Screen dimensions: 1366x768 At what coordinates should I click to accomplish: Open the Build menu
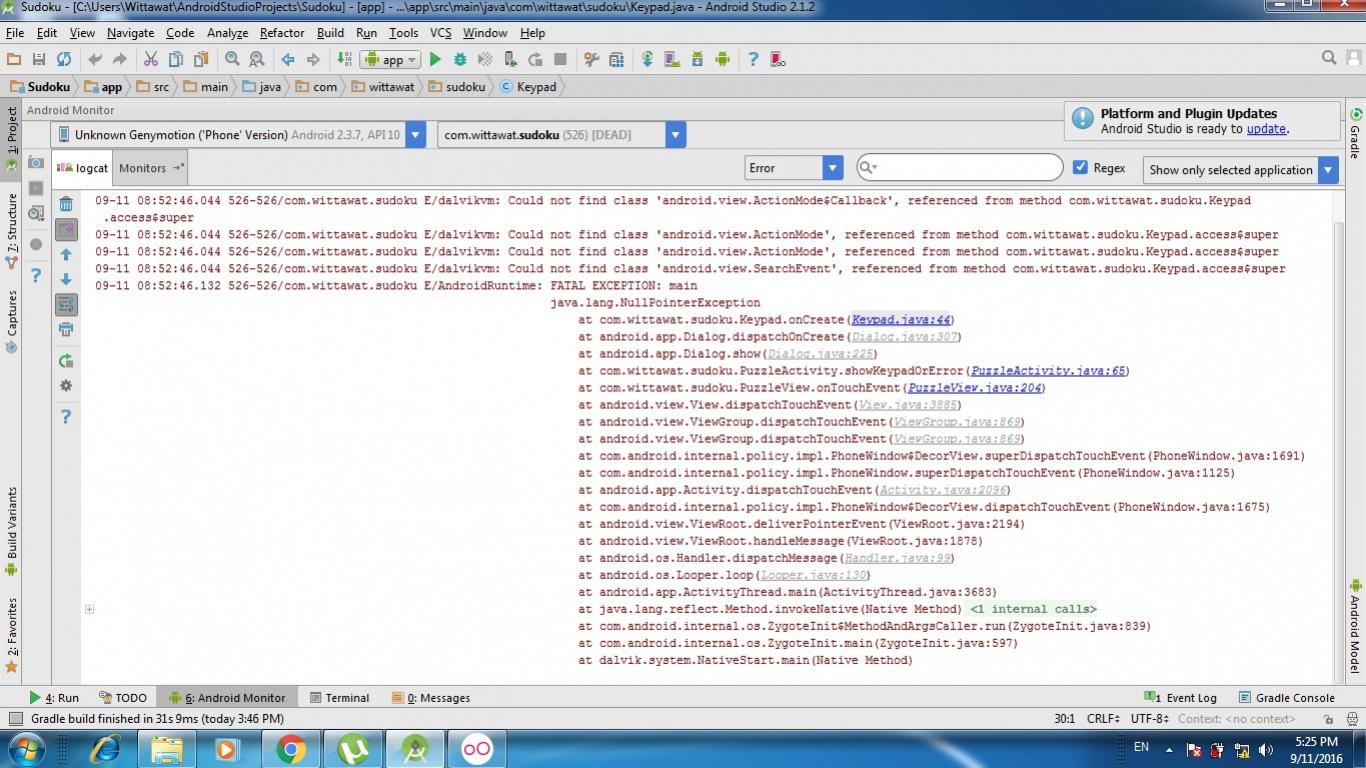[330, 33]
